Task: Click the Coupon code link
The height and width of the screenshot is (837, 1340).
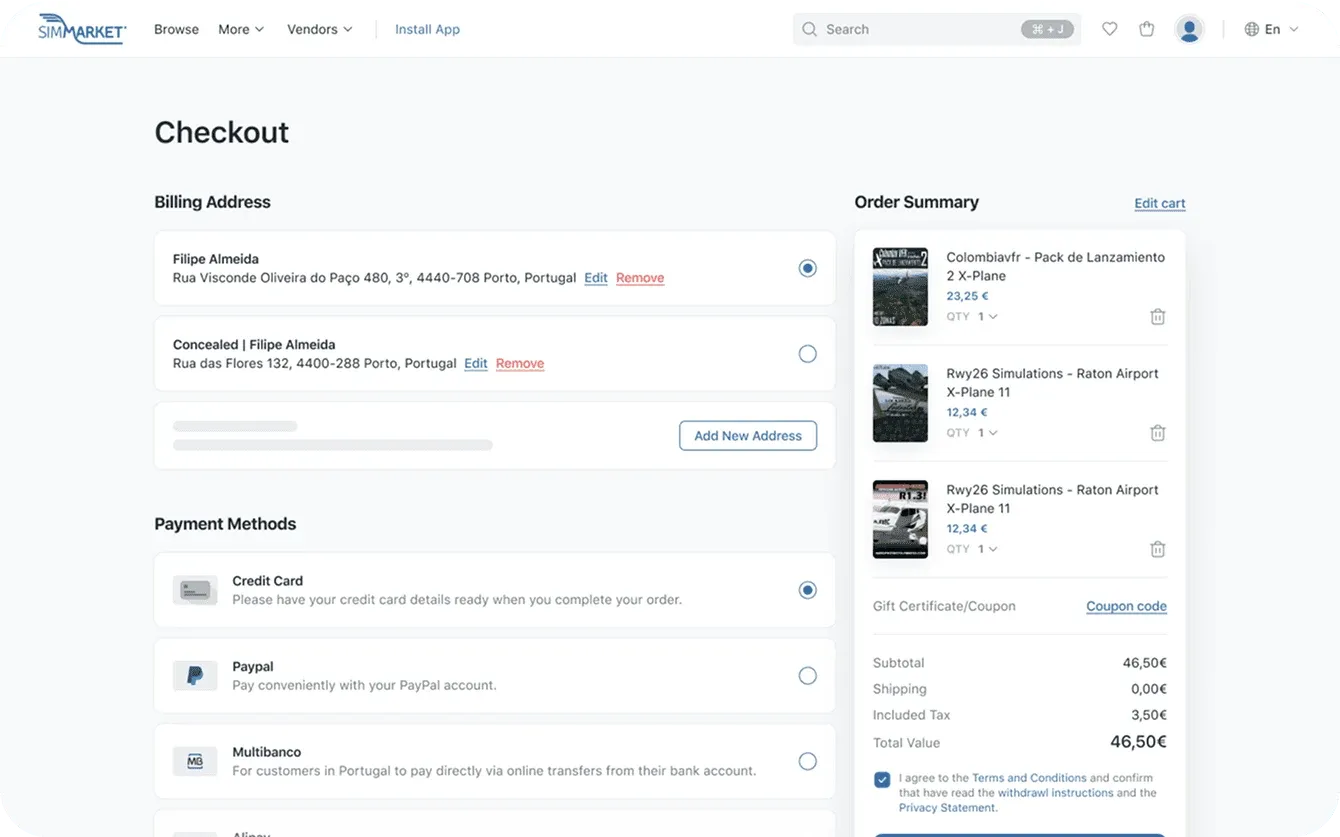Action: coord(1126,606)
